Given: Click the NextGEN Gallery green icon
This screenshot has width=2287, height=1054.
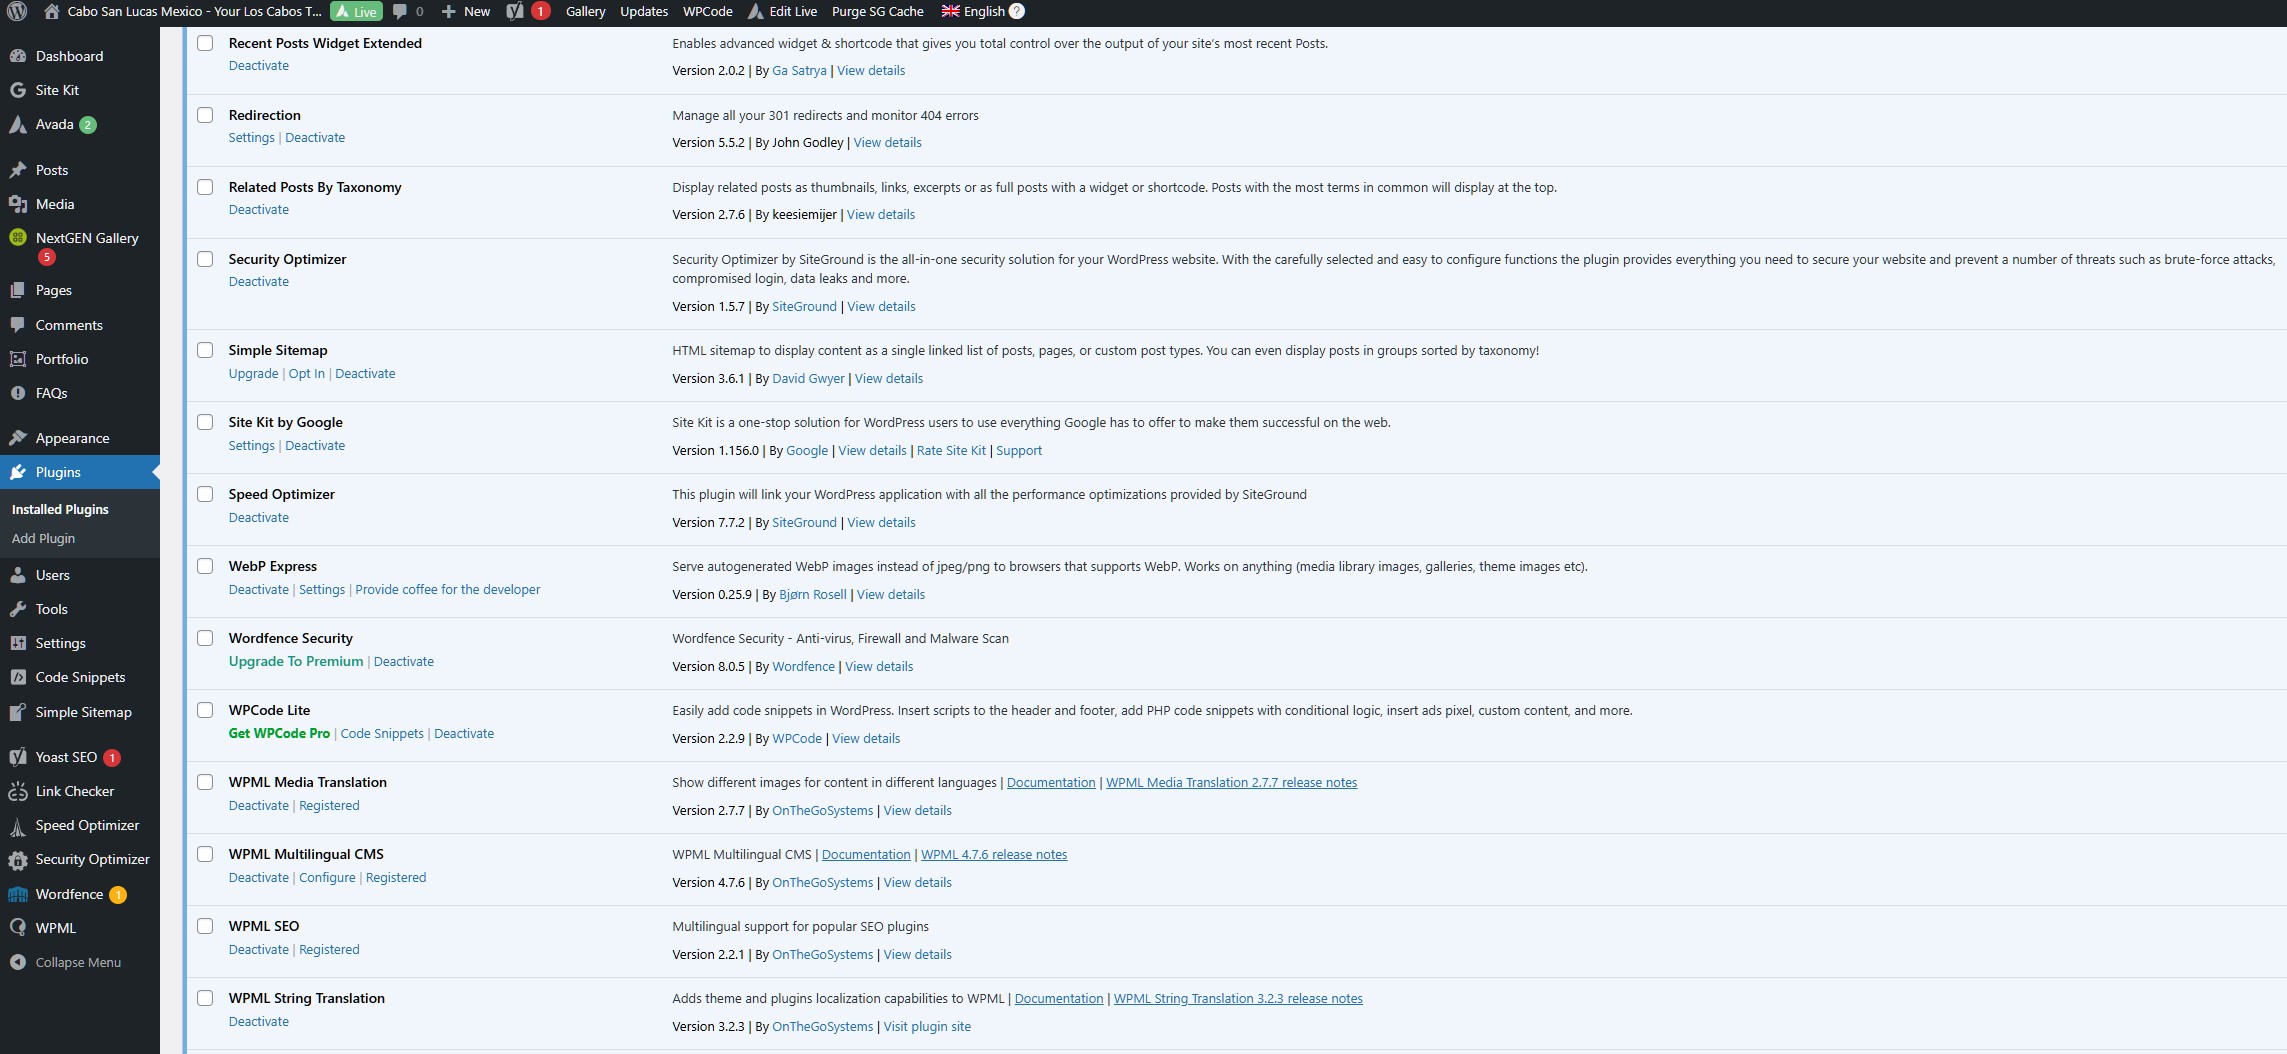Looking at the screenshot, I should (x=18, y=238).
